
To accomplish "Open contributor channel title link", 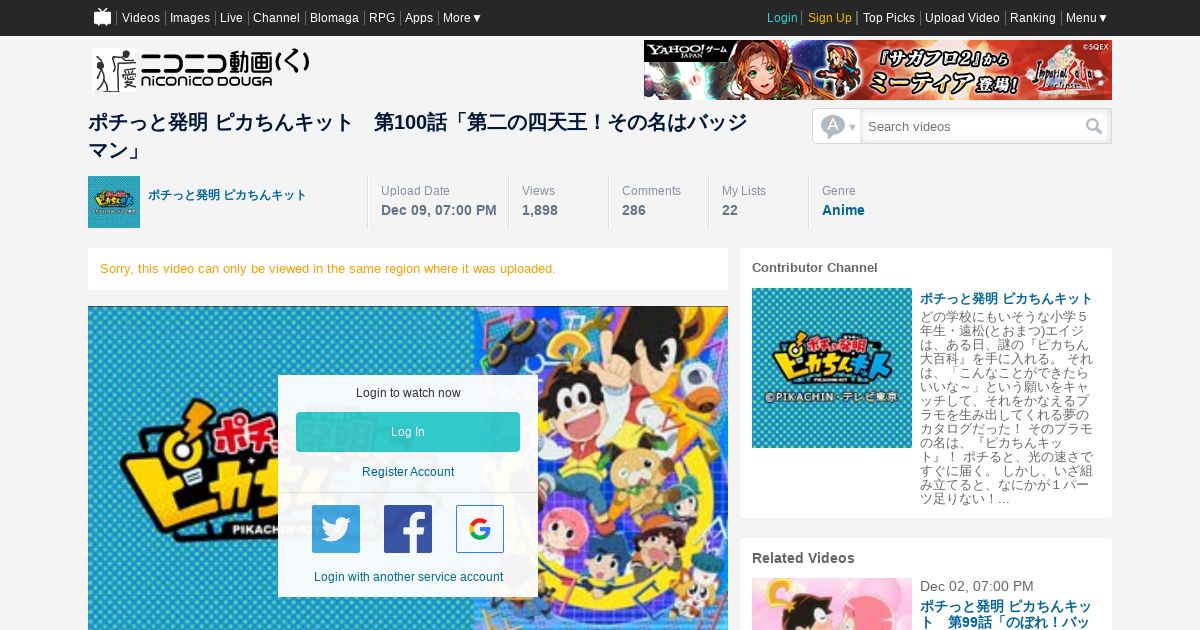I will point(1006,298).
